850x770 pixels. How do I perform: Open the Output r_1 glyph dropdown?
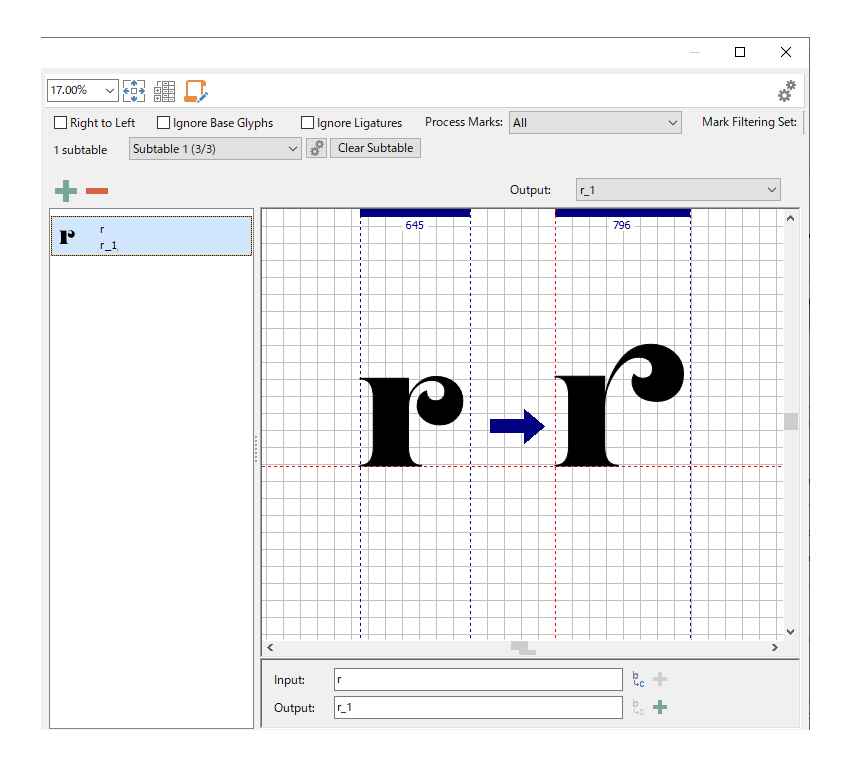[x=678, y=190]
